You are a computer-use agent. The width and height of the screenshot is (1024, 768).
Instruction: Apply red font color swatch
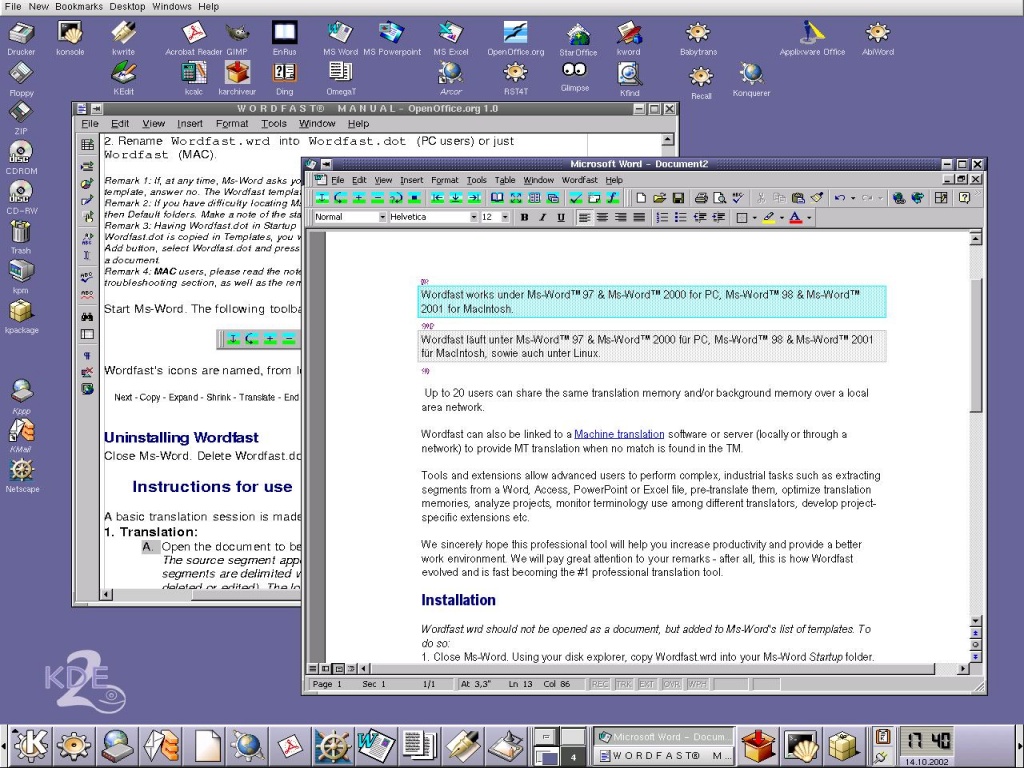[795, 217]
